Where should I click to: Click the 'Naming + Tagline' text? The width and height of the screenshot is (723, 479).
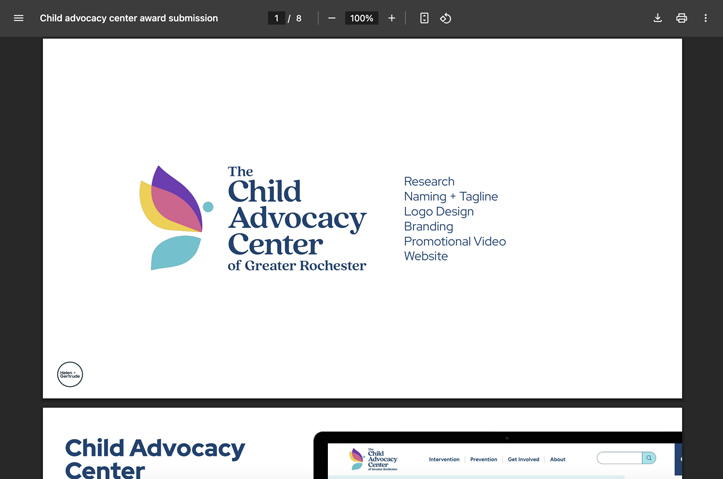(x=451, y=196)
